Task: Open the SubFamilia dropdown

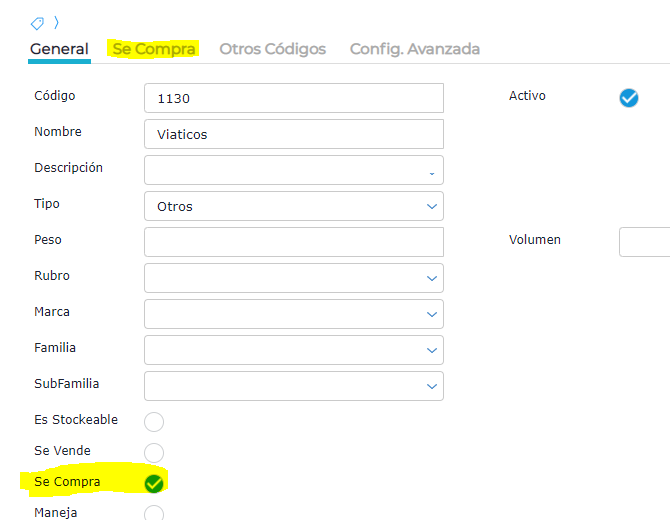Action: pos(294,386)
